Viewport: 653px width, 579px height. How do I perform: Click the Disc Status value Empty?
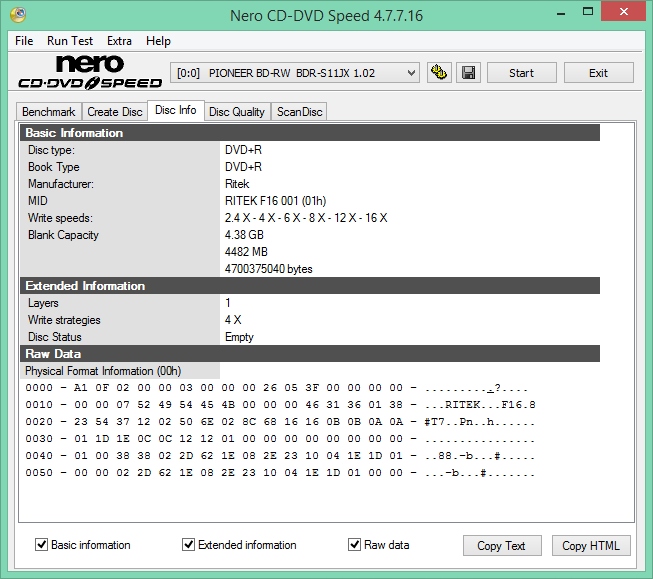point(239,337)
